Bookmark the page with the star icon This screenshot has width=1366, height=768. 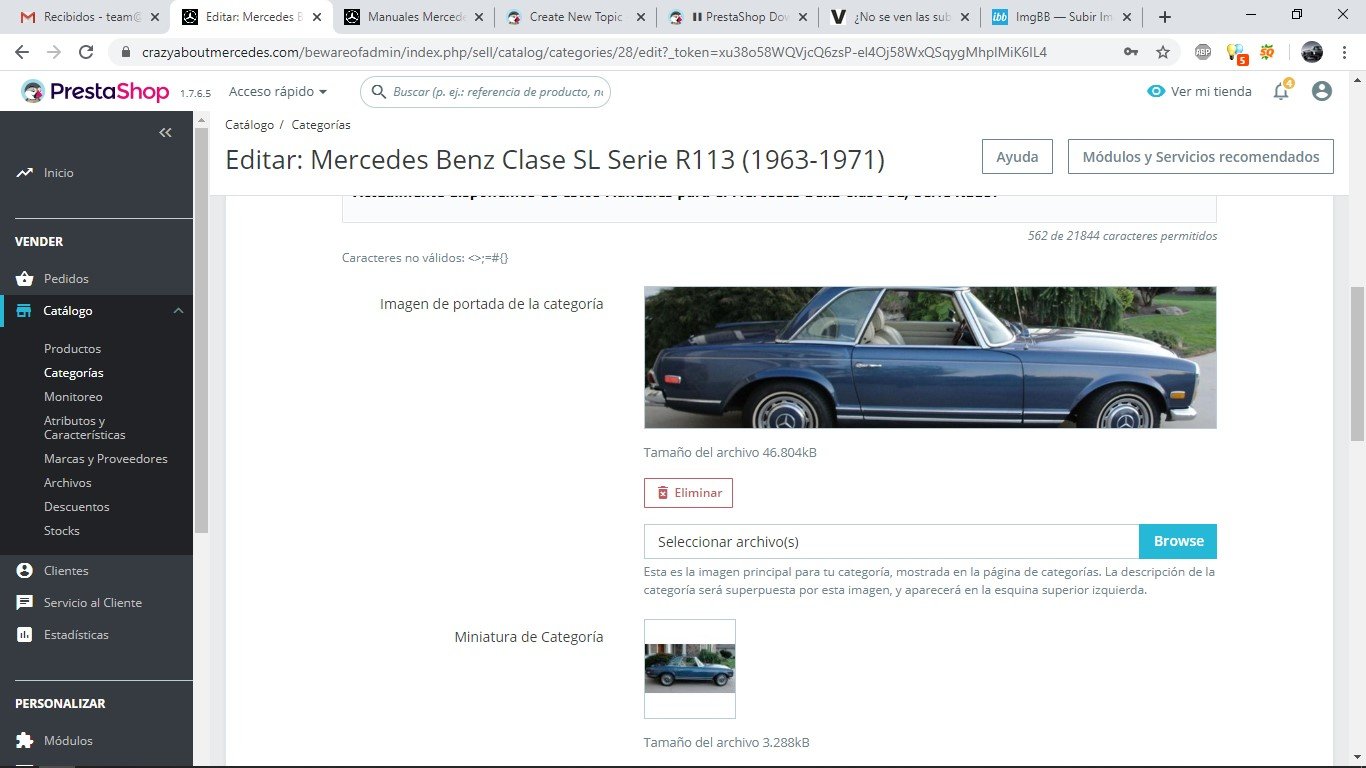click(x=1162, y=52)
